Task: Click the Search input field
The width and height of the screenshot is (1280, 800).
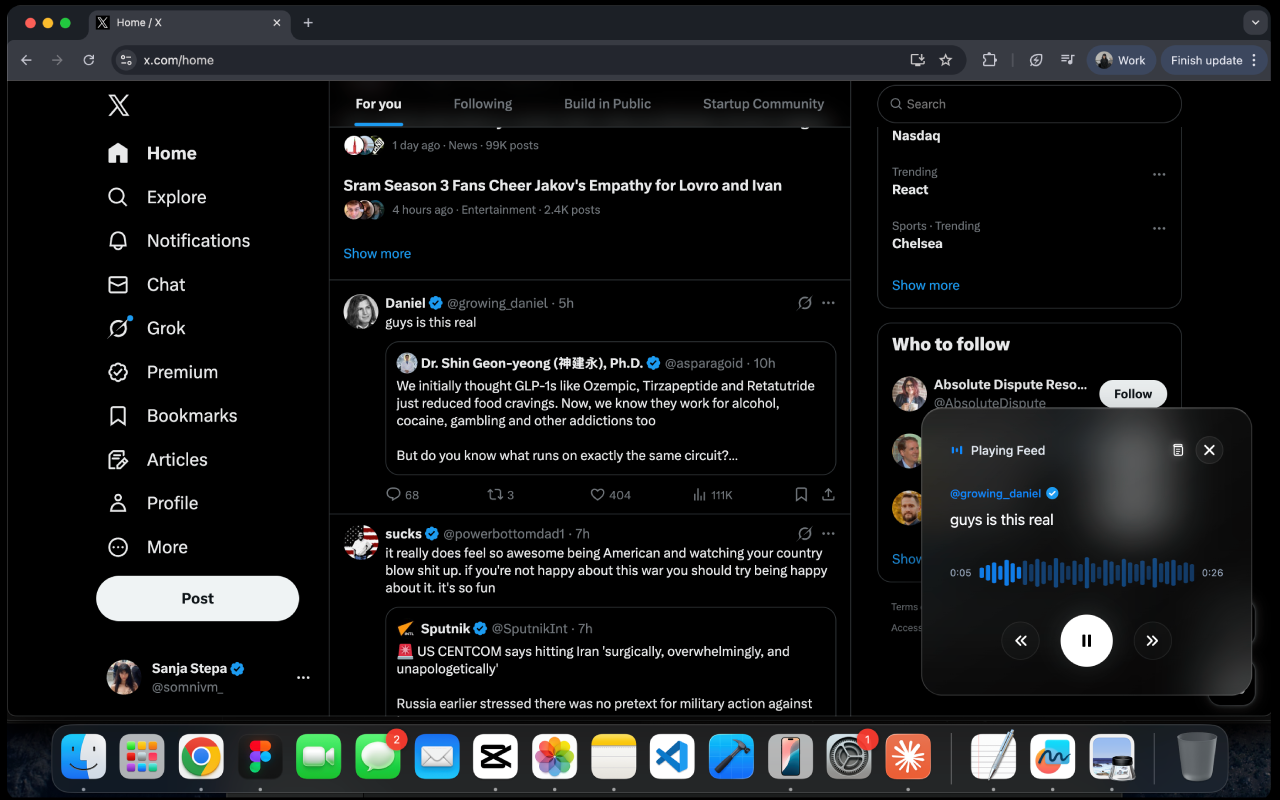Action: click(1028, 104)
